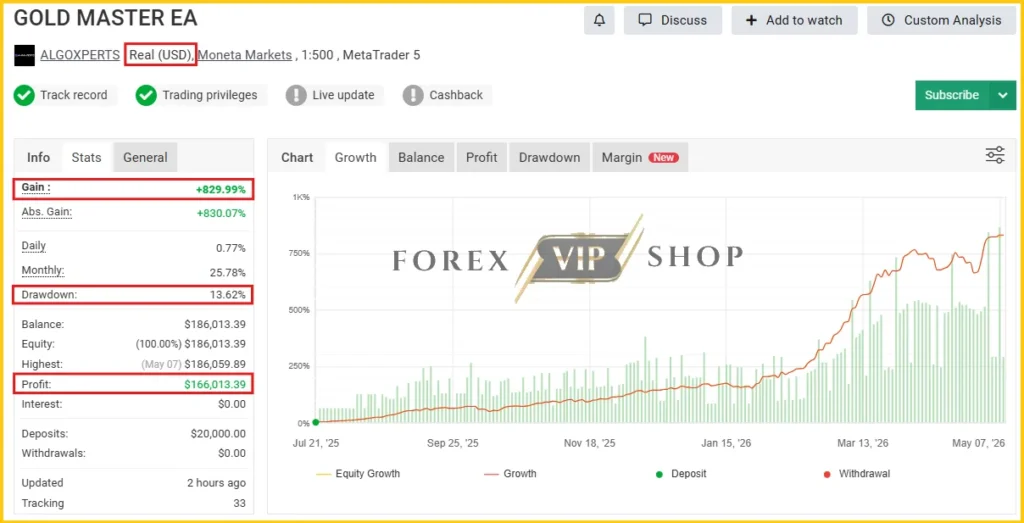This screenshot has height=523, width=1024.
Task: Click the $166,013.39 profit value
Action: (x=215, y=385)
